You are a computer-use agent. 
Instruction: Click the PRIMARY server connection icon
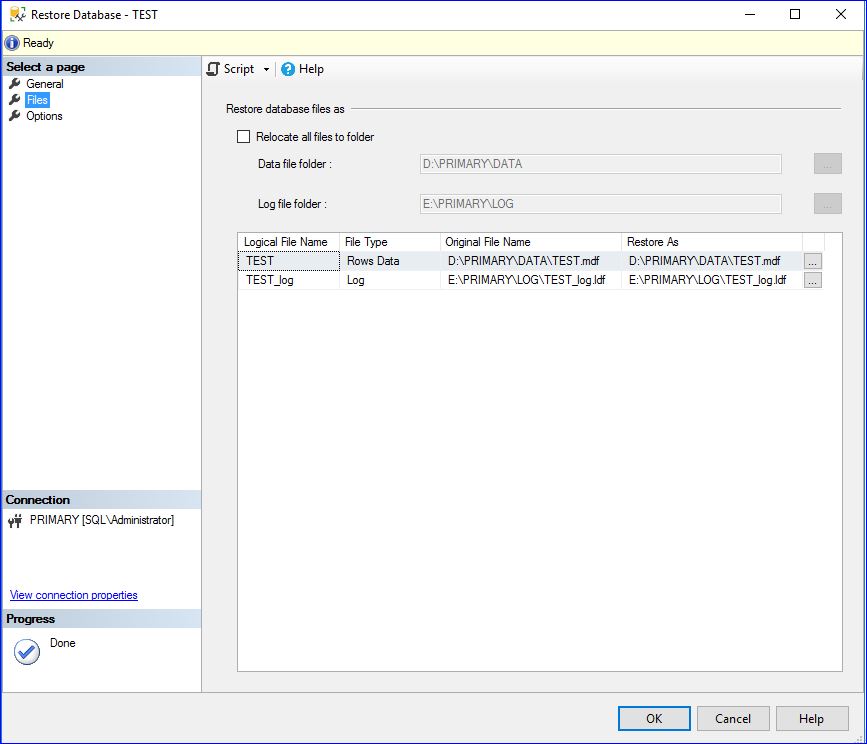15,521
